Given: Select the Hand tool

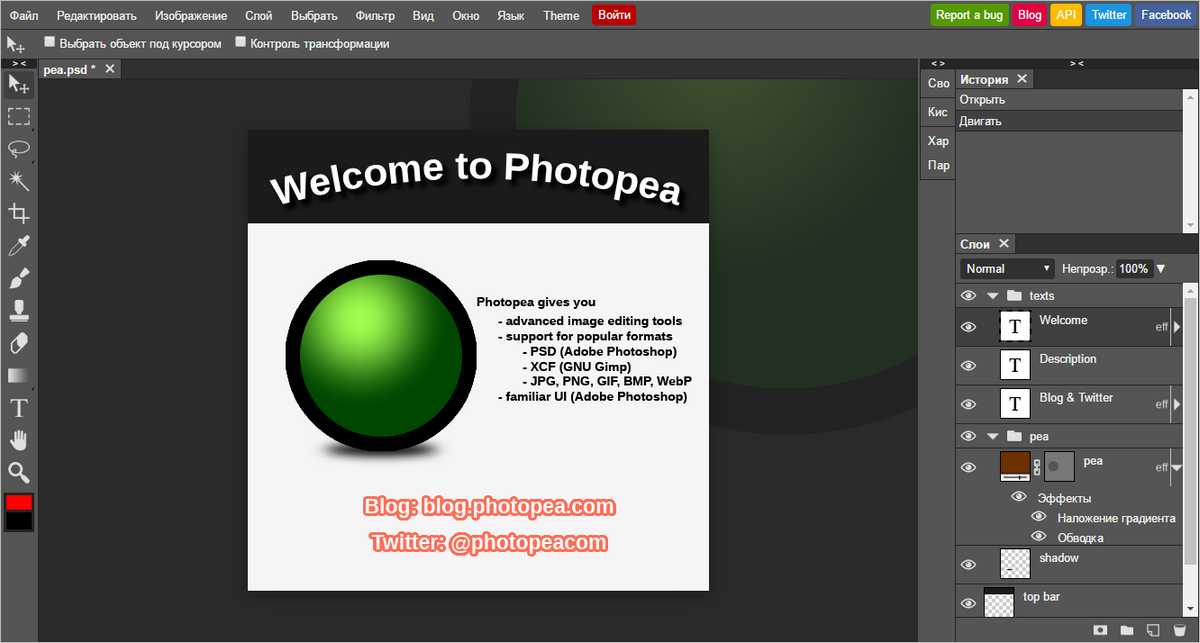Looking at the screenshot, I should [x=19, y=440].
